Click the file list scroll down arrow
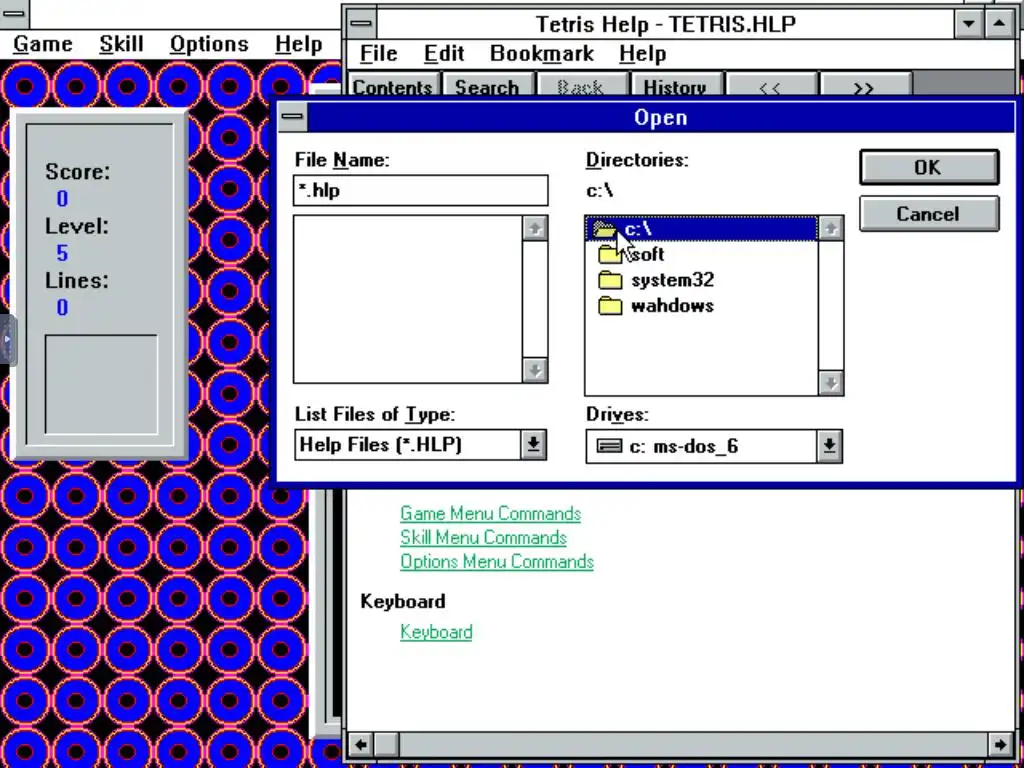 [x=534, y=370]
